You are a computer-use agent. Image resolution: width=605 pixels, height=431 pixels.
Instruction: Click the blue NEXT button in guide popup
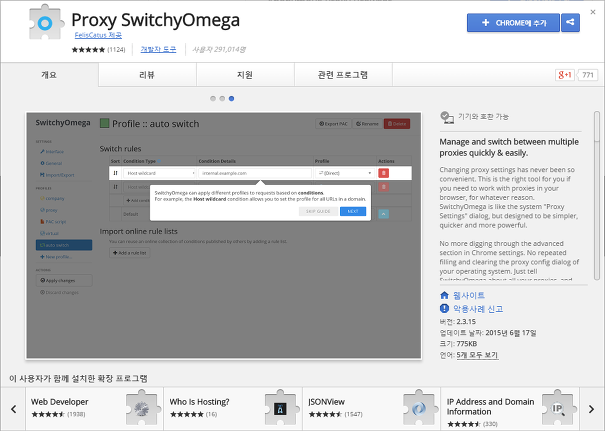(353, 211)
